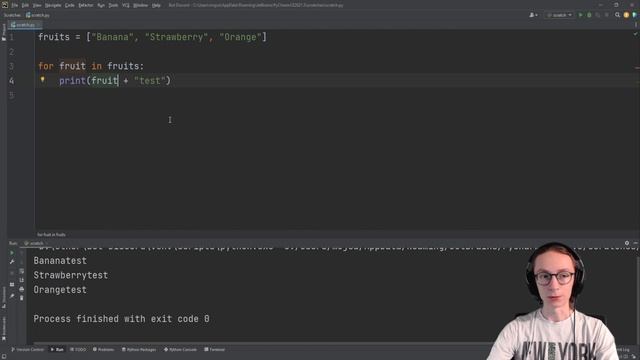Open Run panel gear settings icon
The image size is (640, 360).
(x=627, y=243)
